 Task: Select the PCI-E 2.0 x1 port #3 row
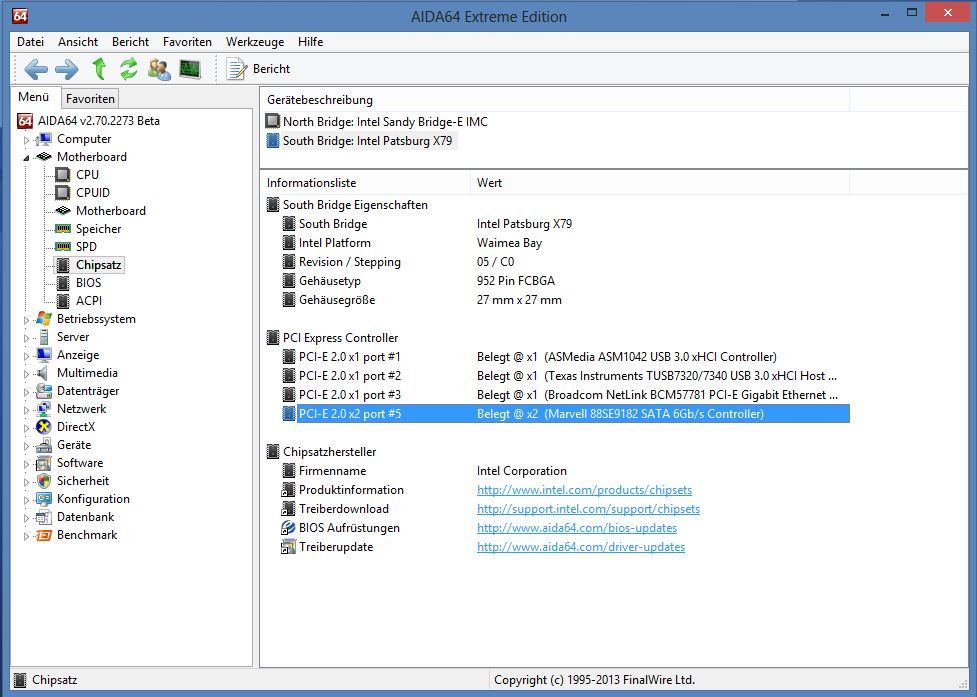coord(565,395)
